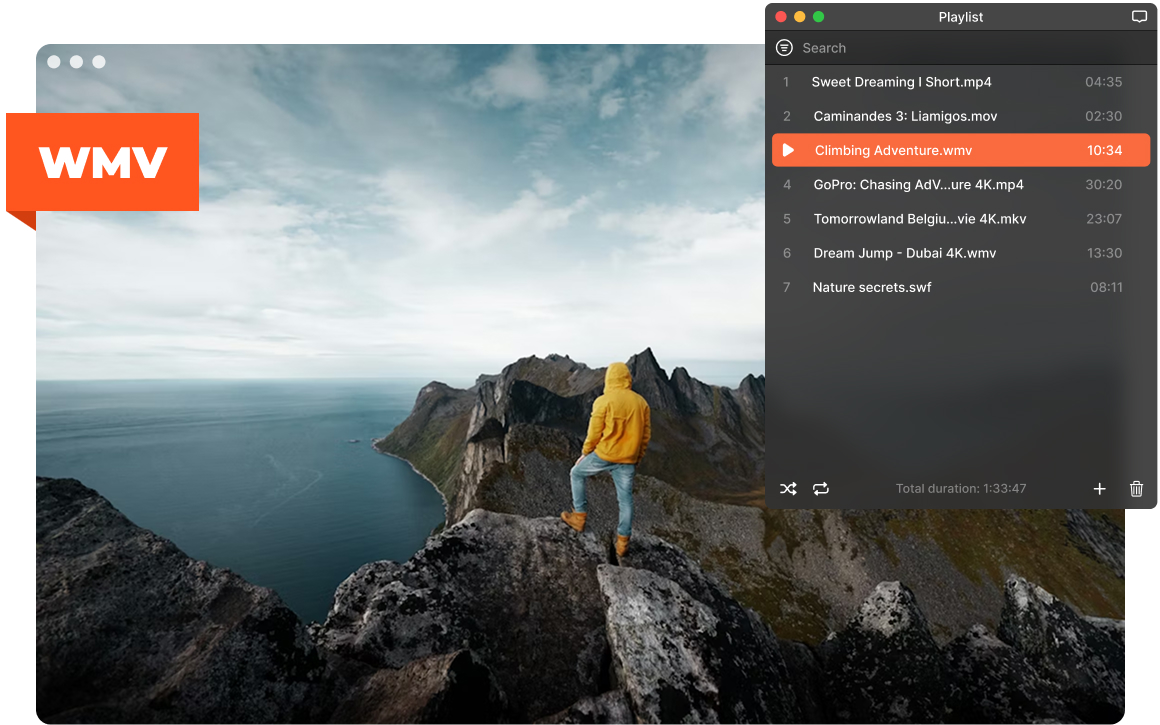This screenshot has width=1160, height=725.
Task: Open the AirPlay/screen icon in Playlist title bar
Action: pyautogui.click(x=1139, y=17)
